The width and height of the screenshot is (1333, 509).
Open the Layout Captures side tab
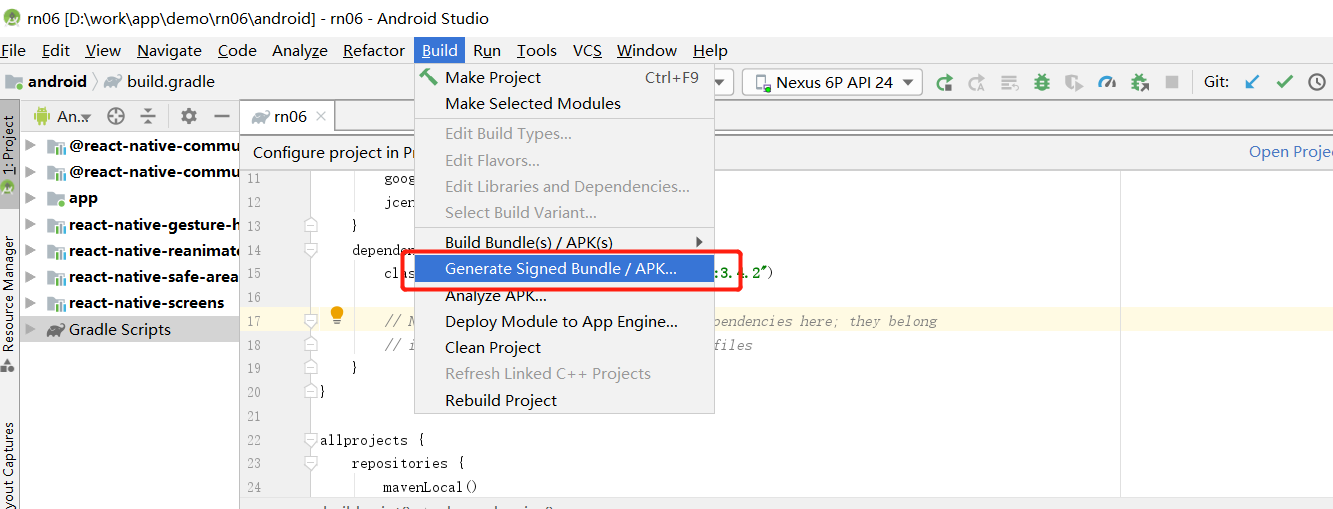(9, 465)
